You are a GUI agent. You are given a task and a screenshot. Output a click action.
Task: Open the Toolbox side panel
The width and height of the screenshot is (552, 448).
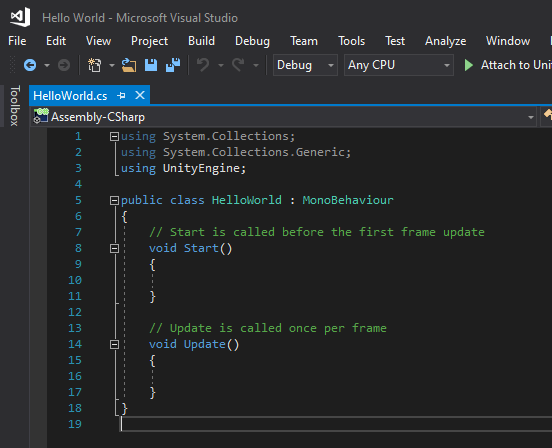[14, 106]
